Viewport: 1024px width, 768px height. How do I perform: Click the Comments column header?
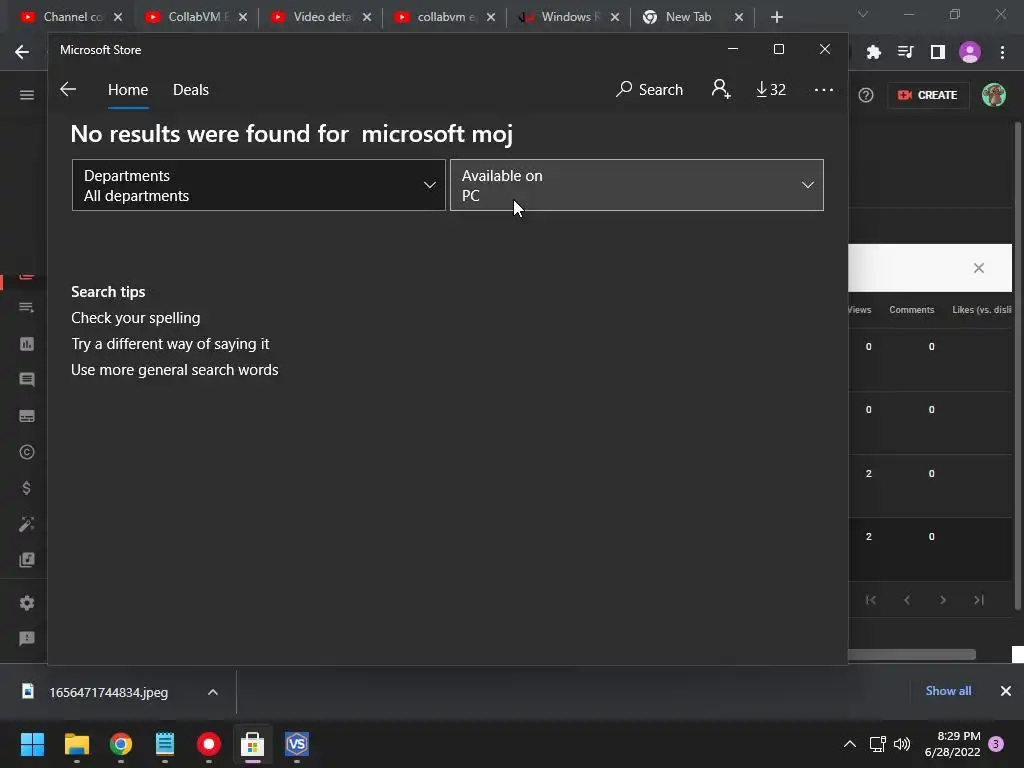pos(912,310)
